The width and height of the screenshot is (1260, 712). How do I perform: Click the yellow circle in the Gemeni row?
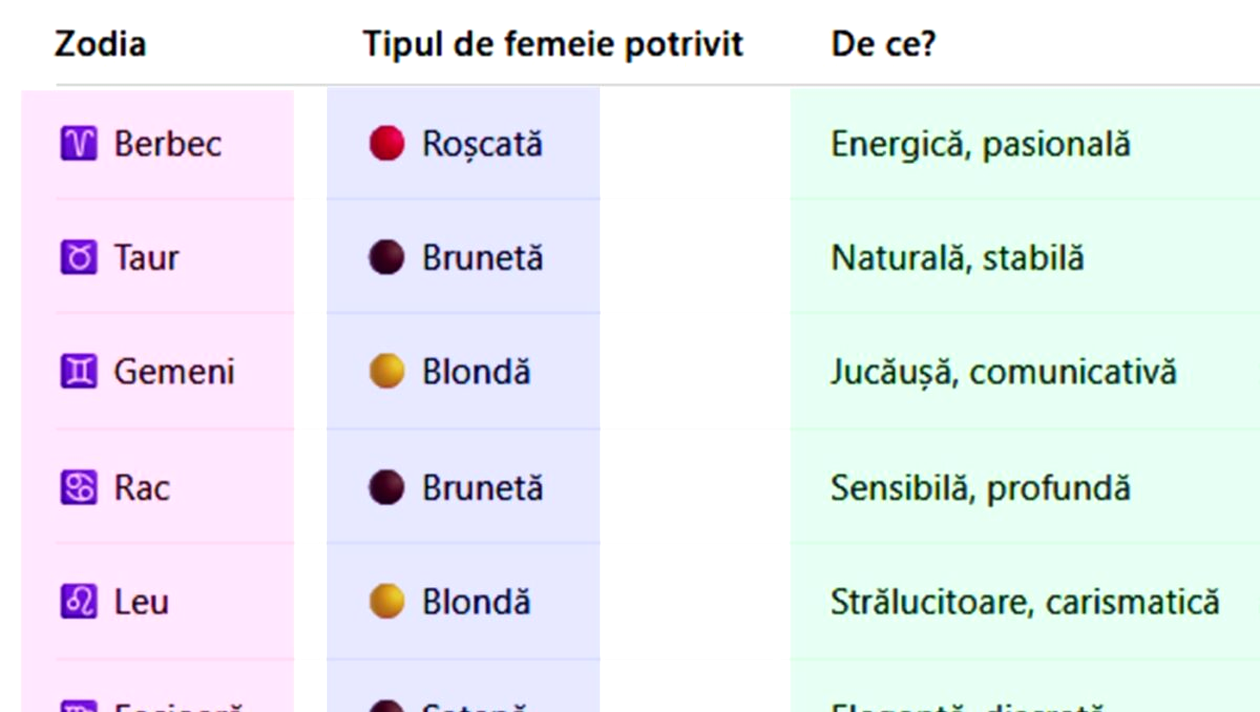click(x=387, y=372)
